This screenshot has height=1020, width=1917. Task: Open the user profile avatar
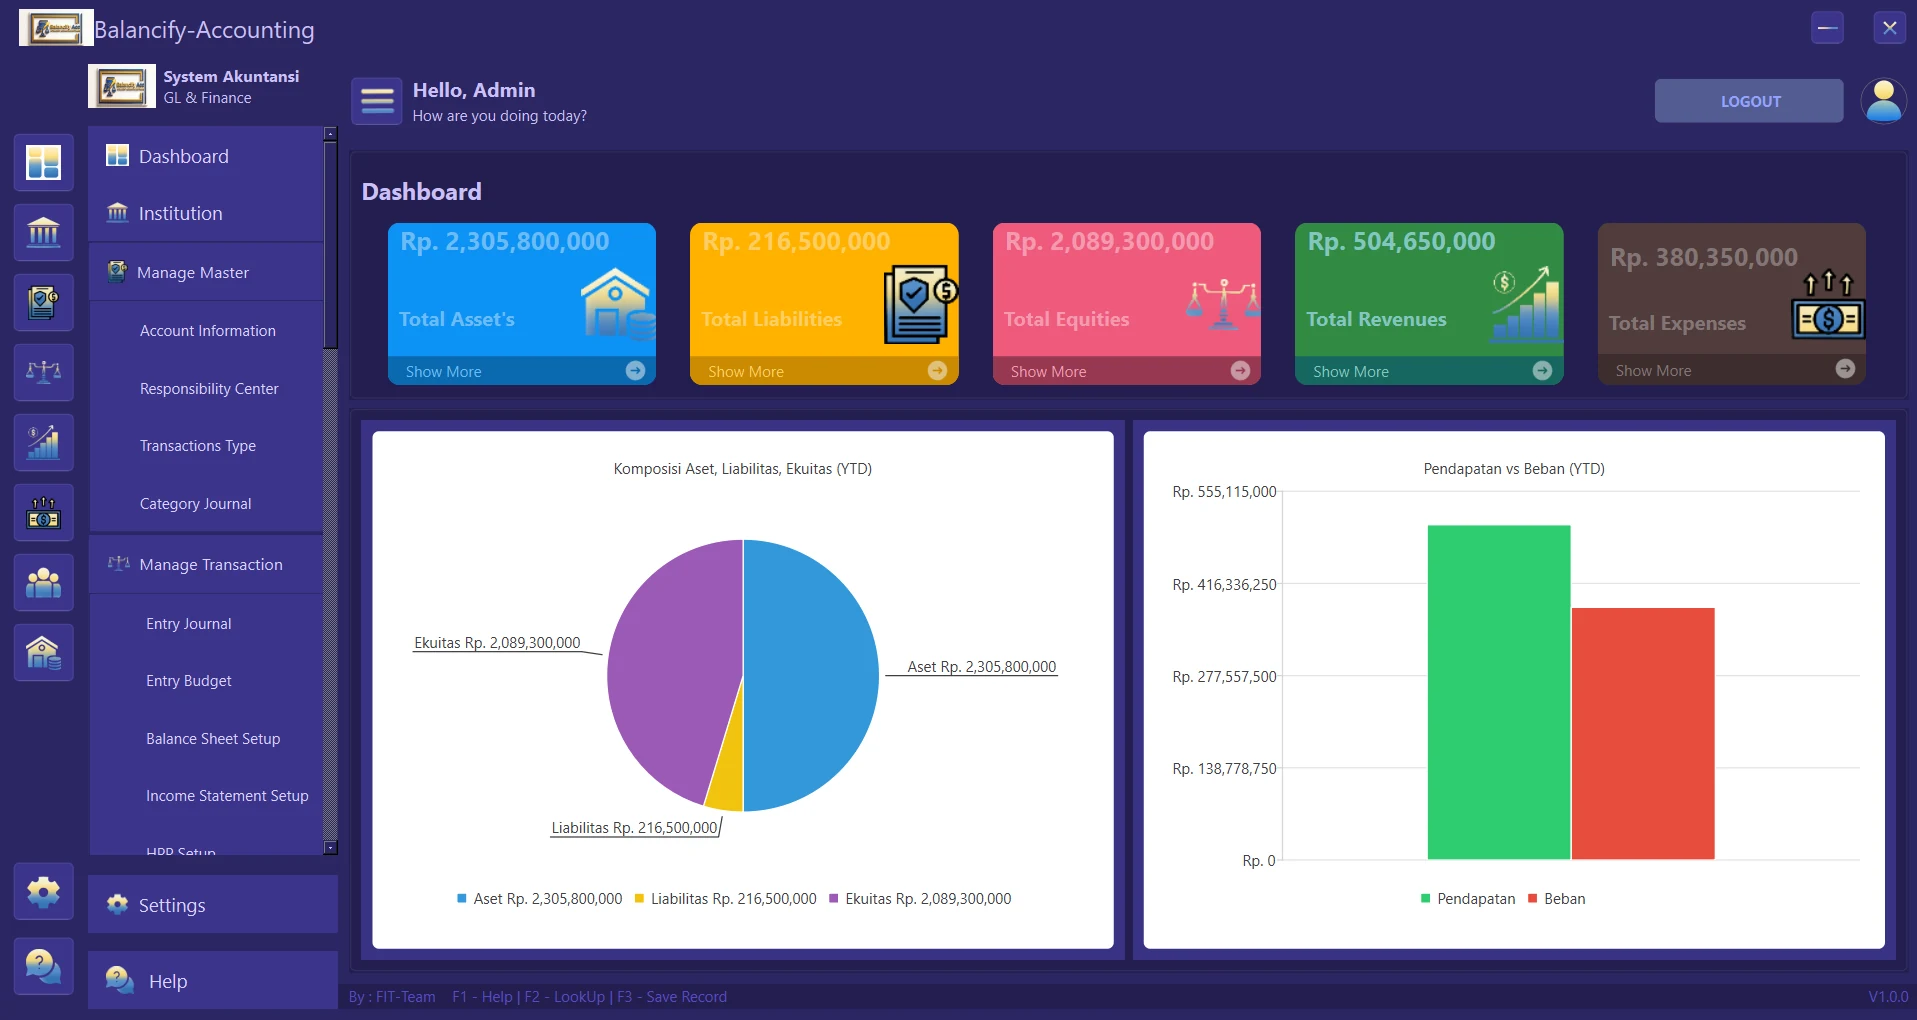click(x=1883, y=101)
